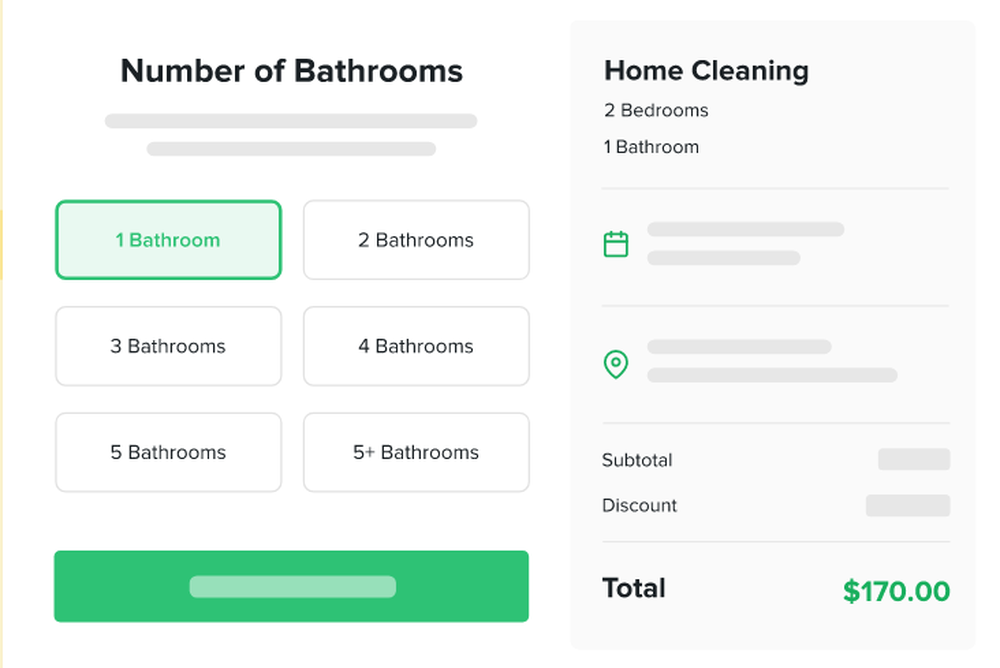Click the Home Cleaning heading
Viewport: 1000px width, 668px height.
tap(706, 70)
